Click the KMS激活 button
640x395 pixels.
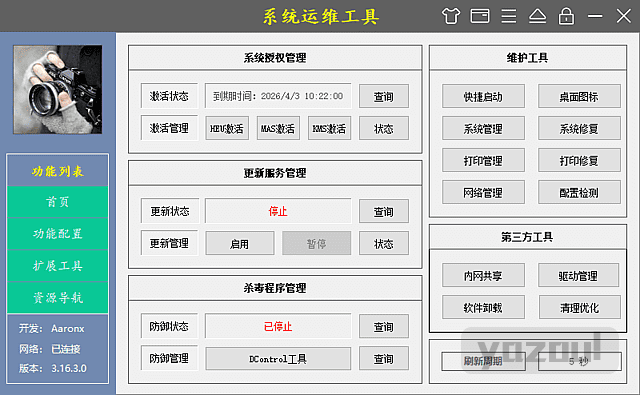329,129
